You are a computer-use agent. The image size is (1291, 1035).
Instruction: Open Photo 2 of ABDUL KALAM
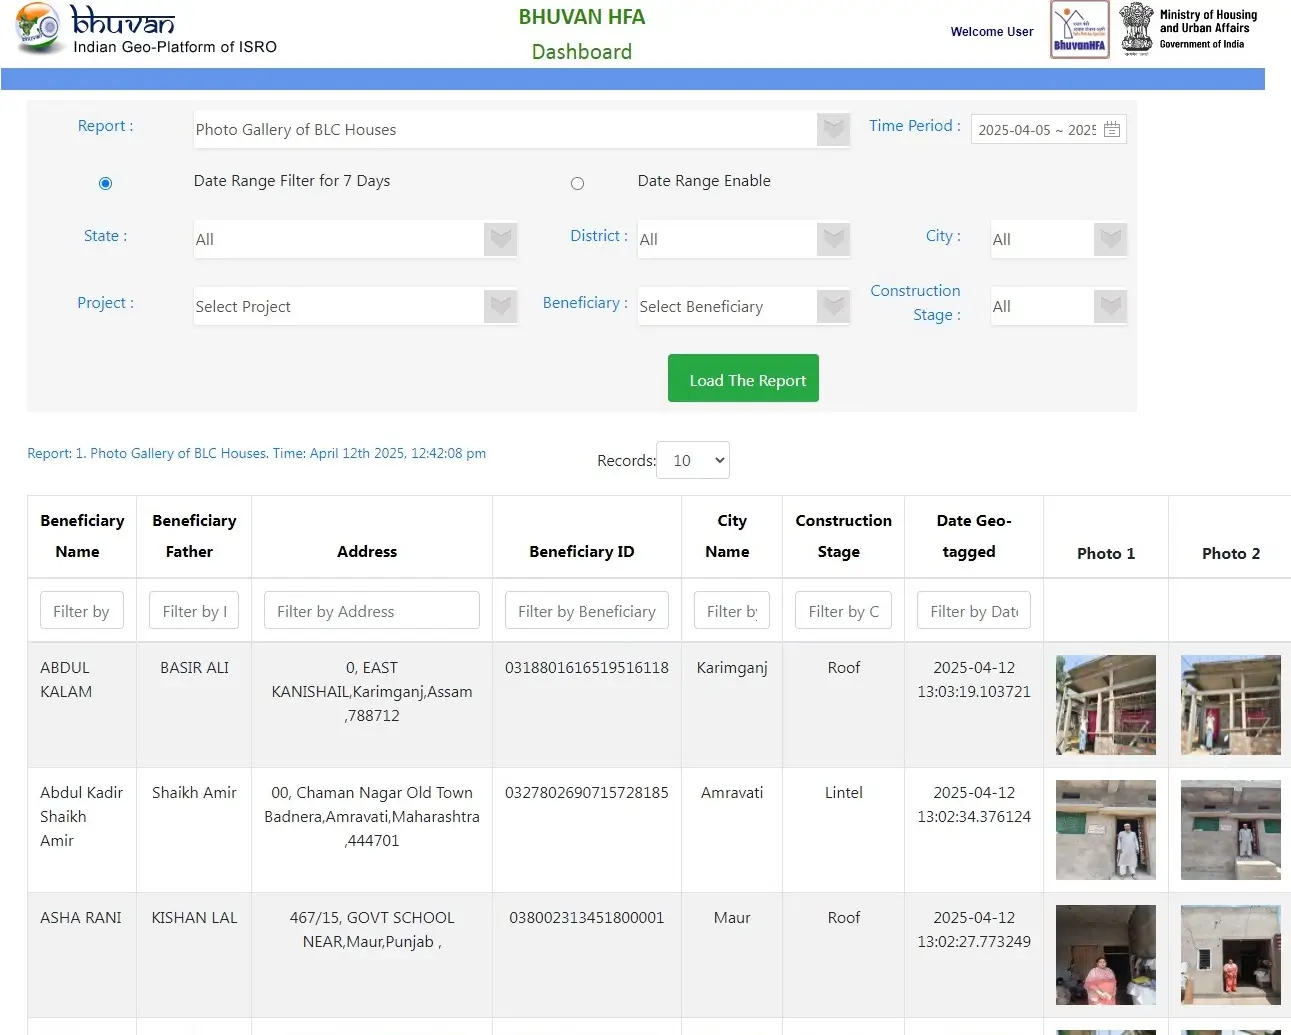click(1231, 705)
